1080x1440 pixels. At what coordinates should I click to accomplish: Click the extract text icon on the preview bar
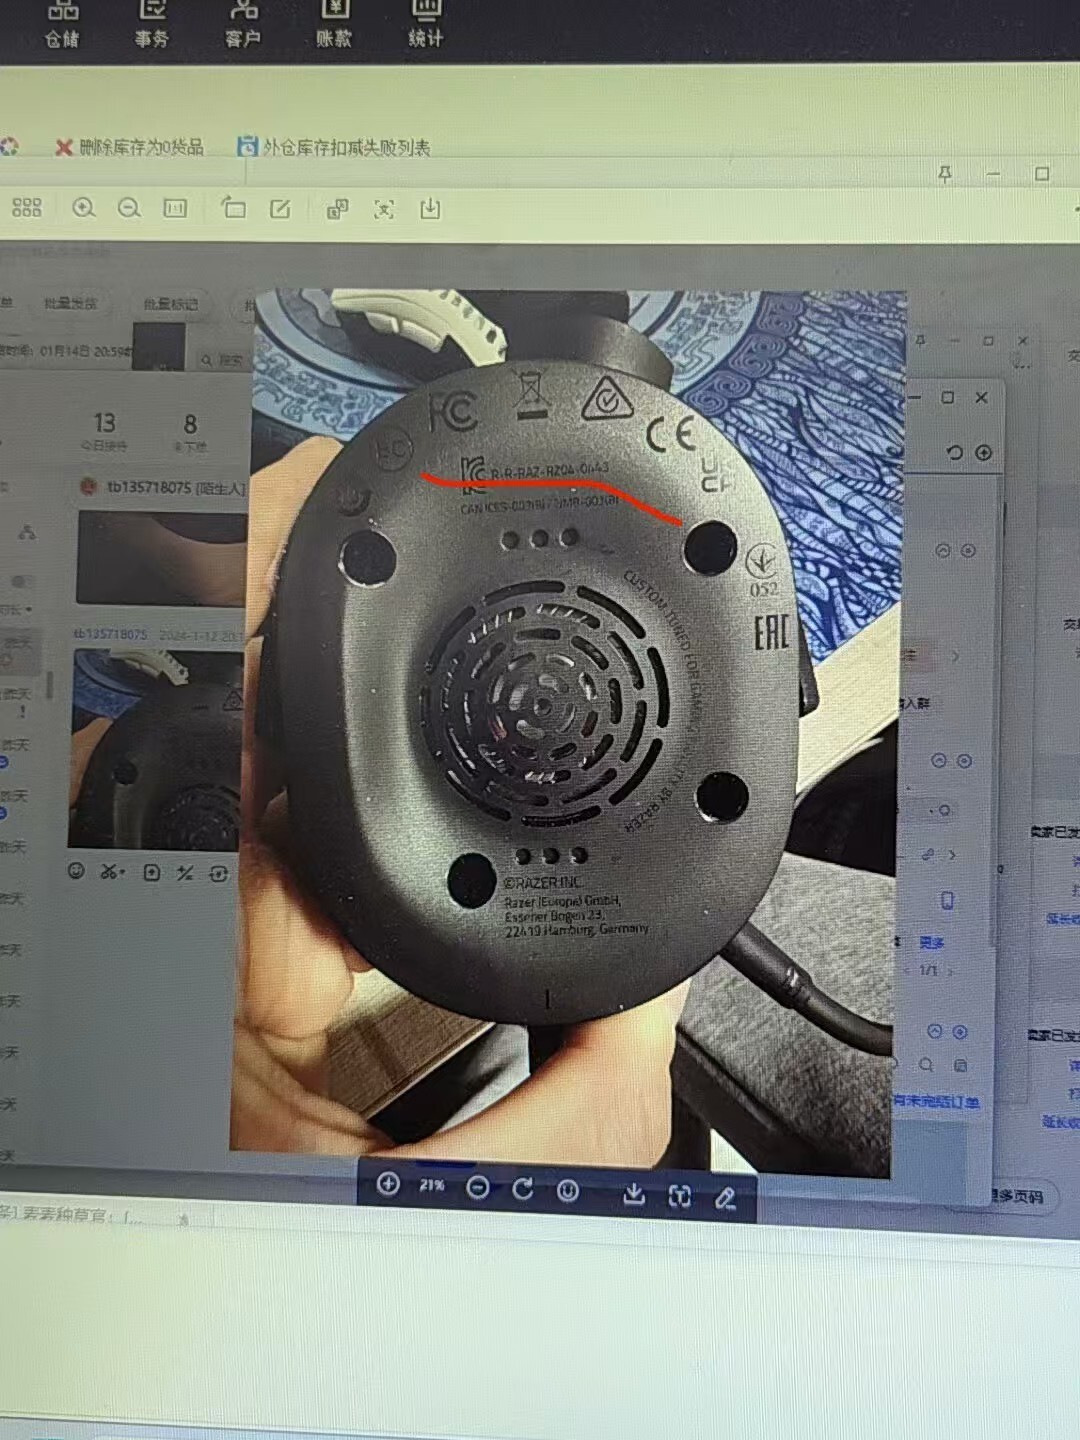click(x=680, y=1196)
